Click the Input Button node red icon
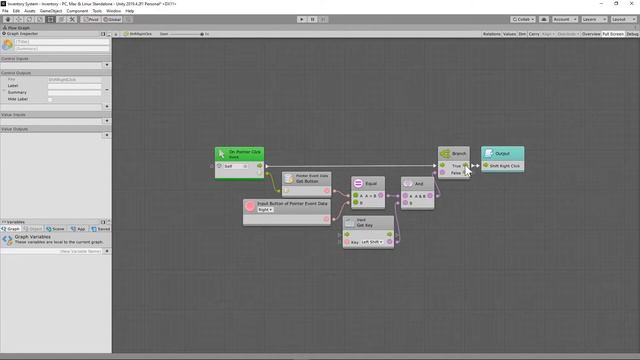Image resolution: width=640 pixels, height=360 pixels. (250, 207)
